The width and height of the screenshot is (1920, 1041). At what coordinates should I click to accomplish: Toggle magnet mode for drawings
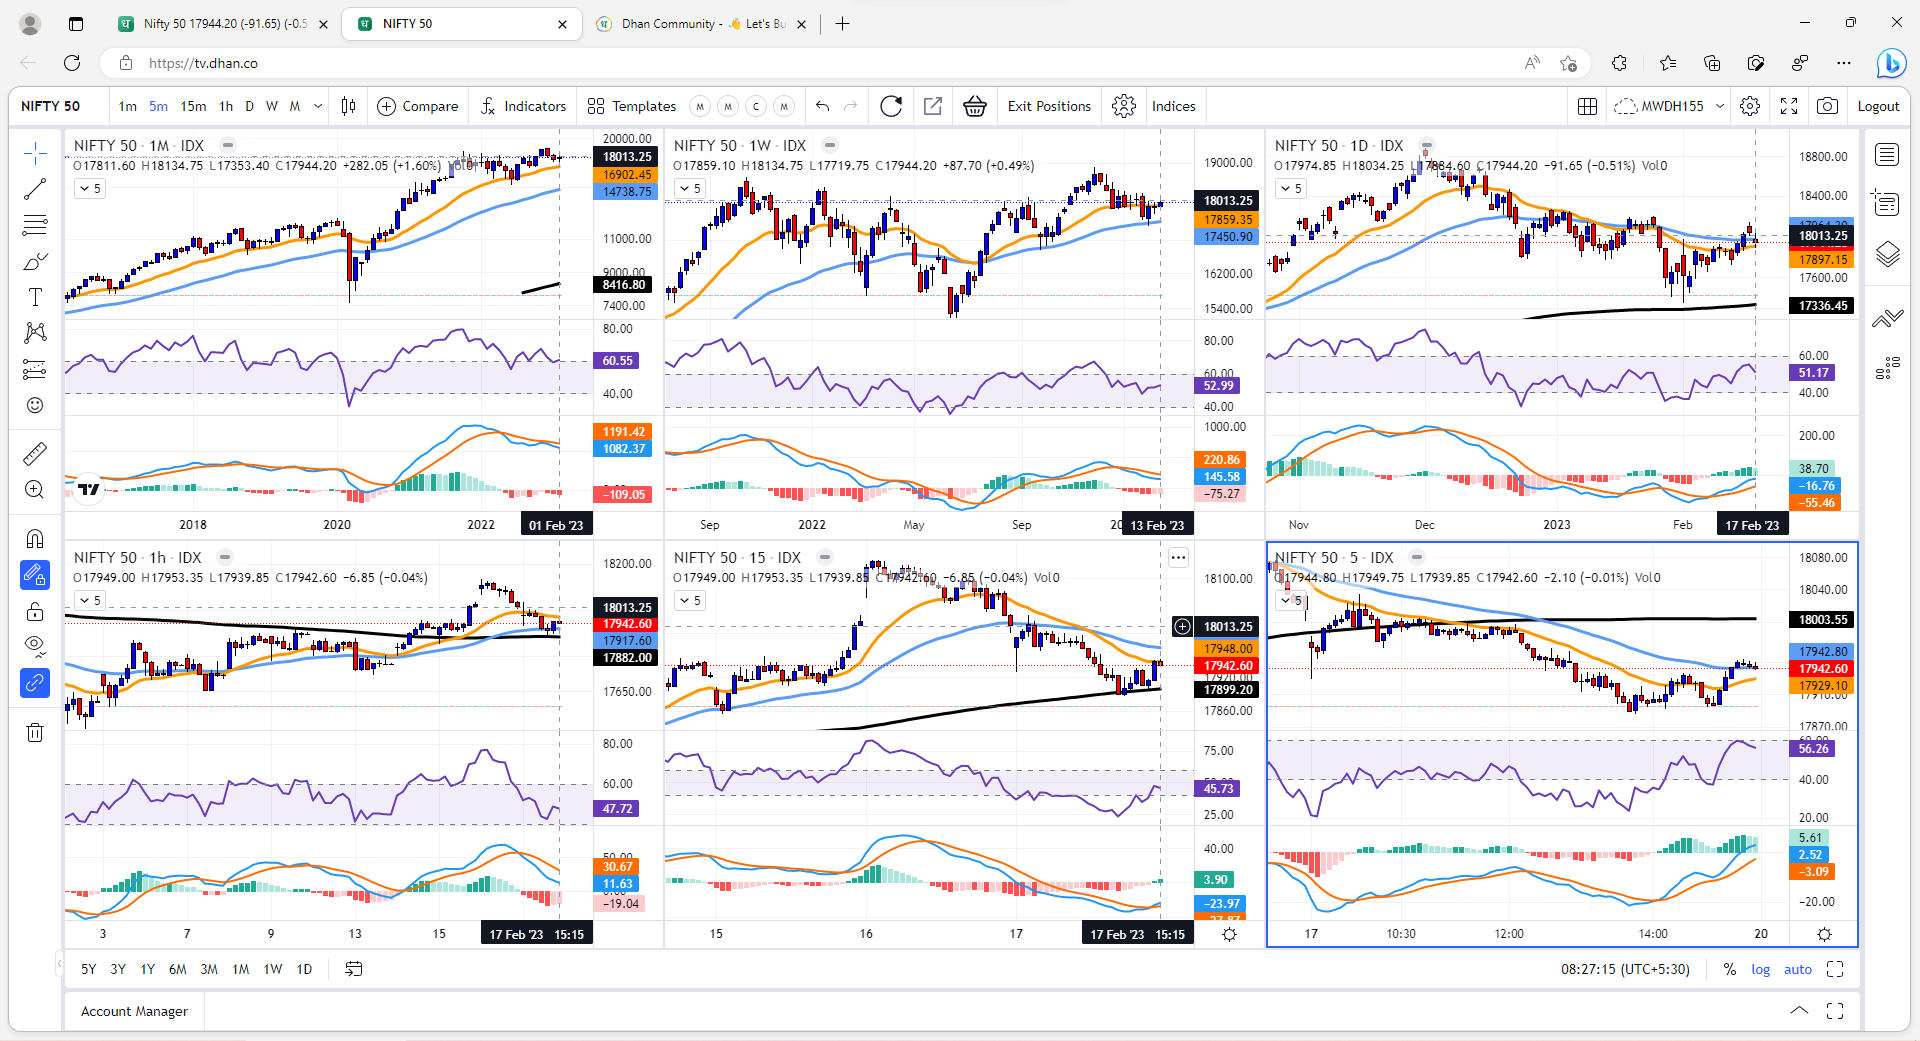pos(35,539)
